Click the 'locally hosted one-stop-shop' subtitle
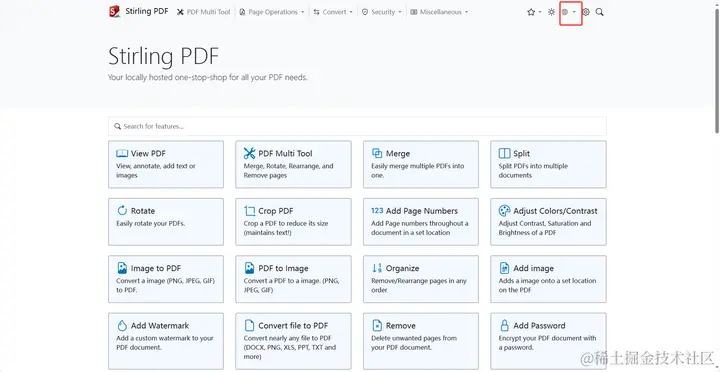 tap(208, 78)
